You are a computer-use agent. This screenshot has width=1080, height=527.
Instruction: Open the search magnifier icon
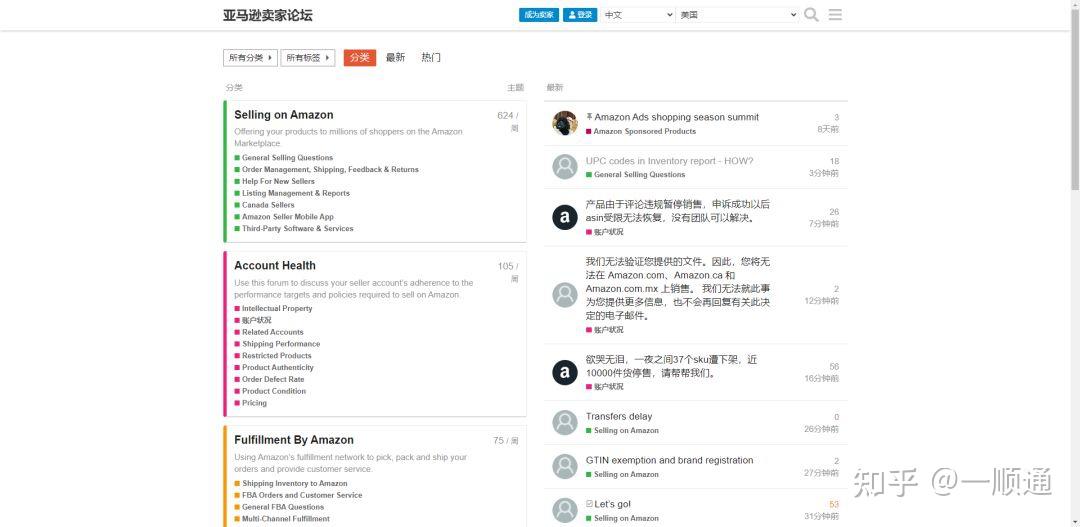[811, 14]
